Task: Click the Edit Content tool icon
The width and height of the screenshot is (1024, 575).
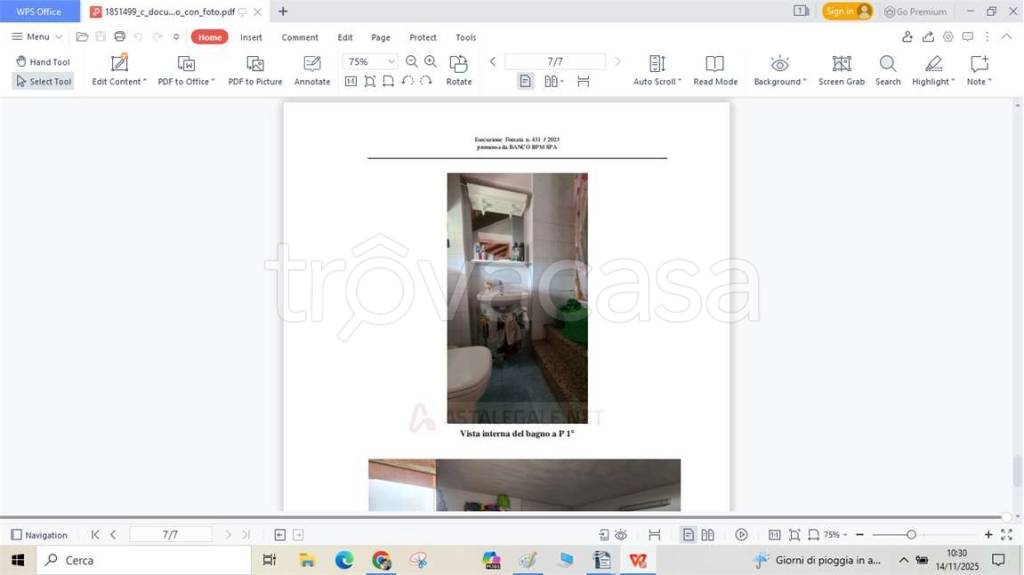Action: click(x=119, y=64)
